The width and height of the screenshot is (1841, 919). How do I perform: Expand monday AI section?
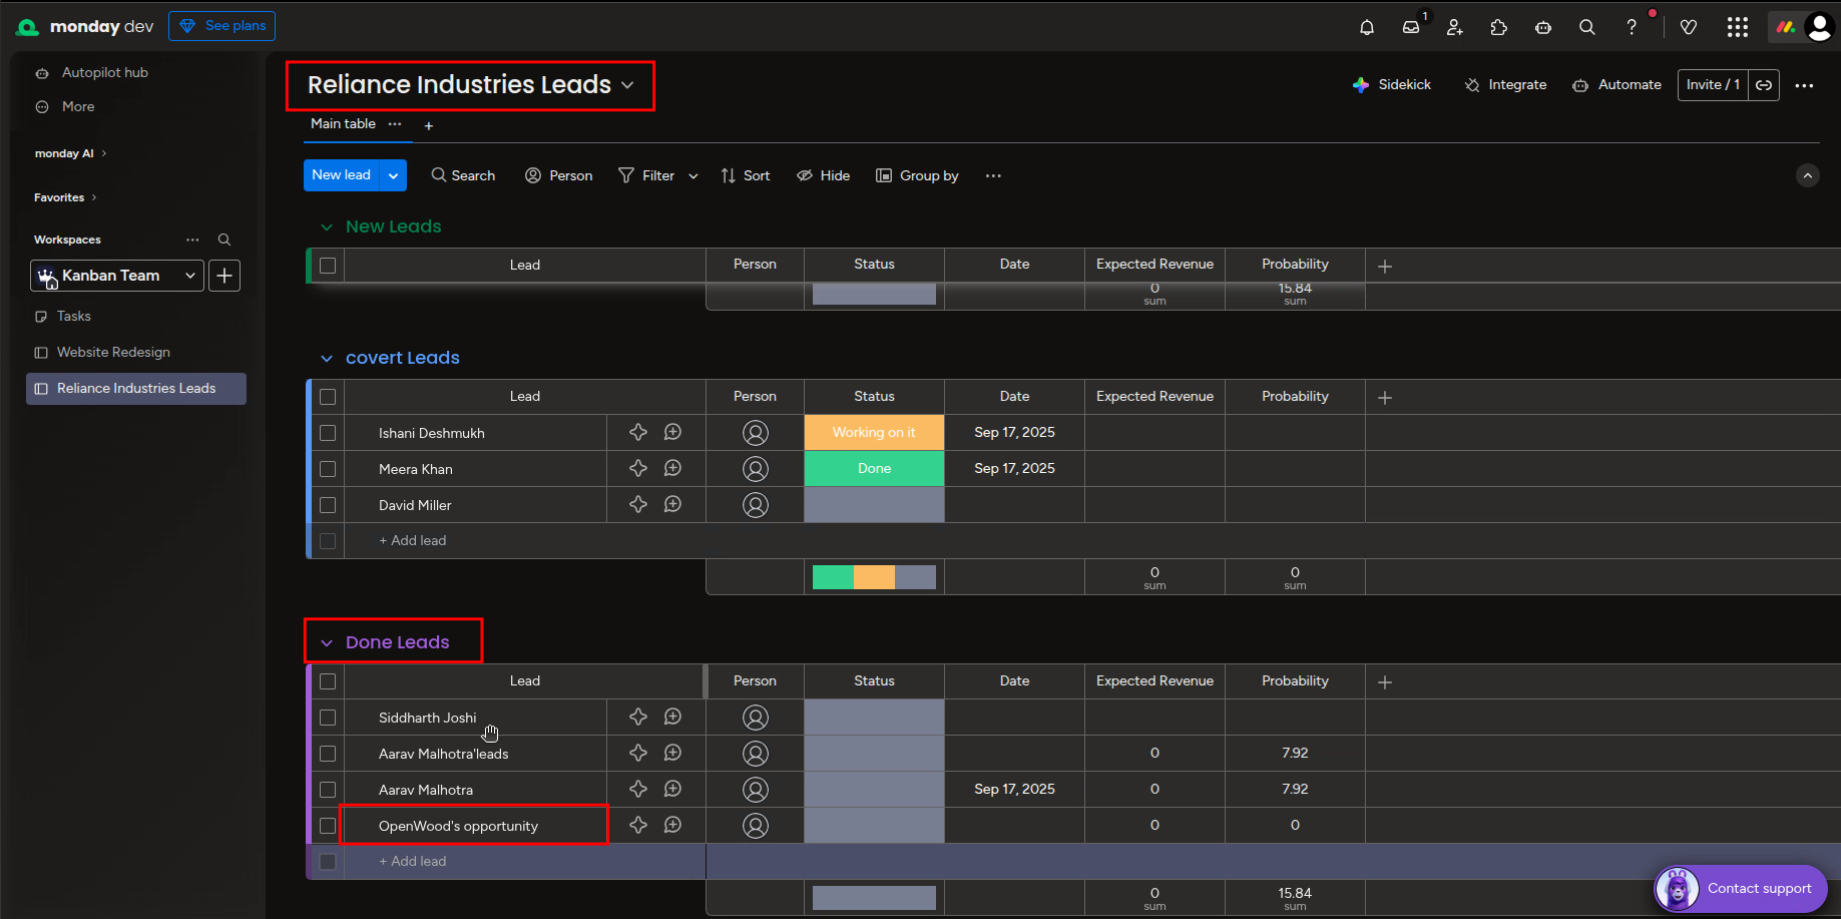coord(70,153)
